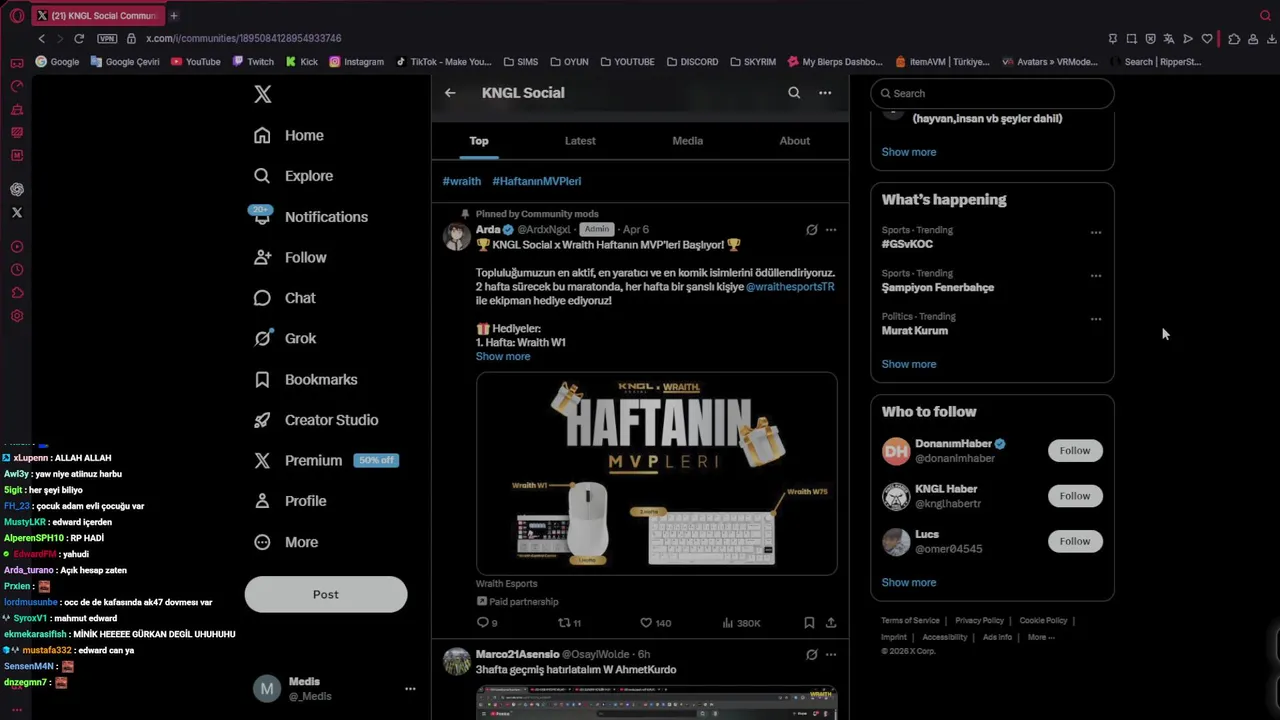Click the @wraithesportsTR mention
Screen dimensions: 1280x720
[790, 287]
